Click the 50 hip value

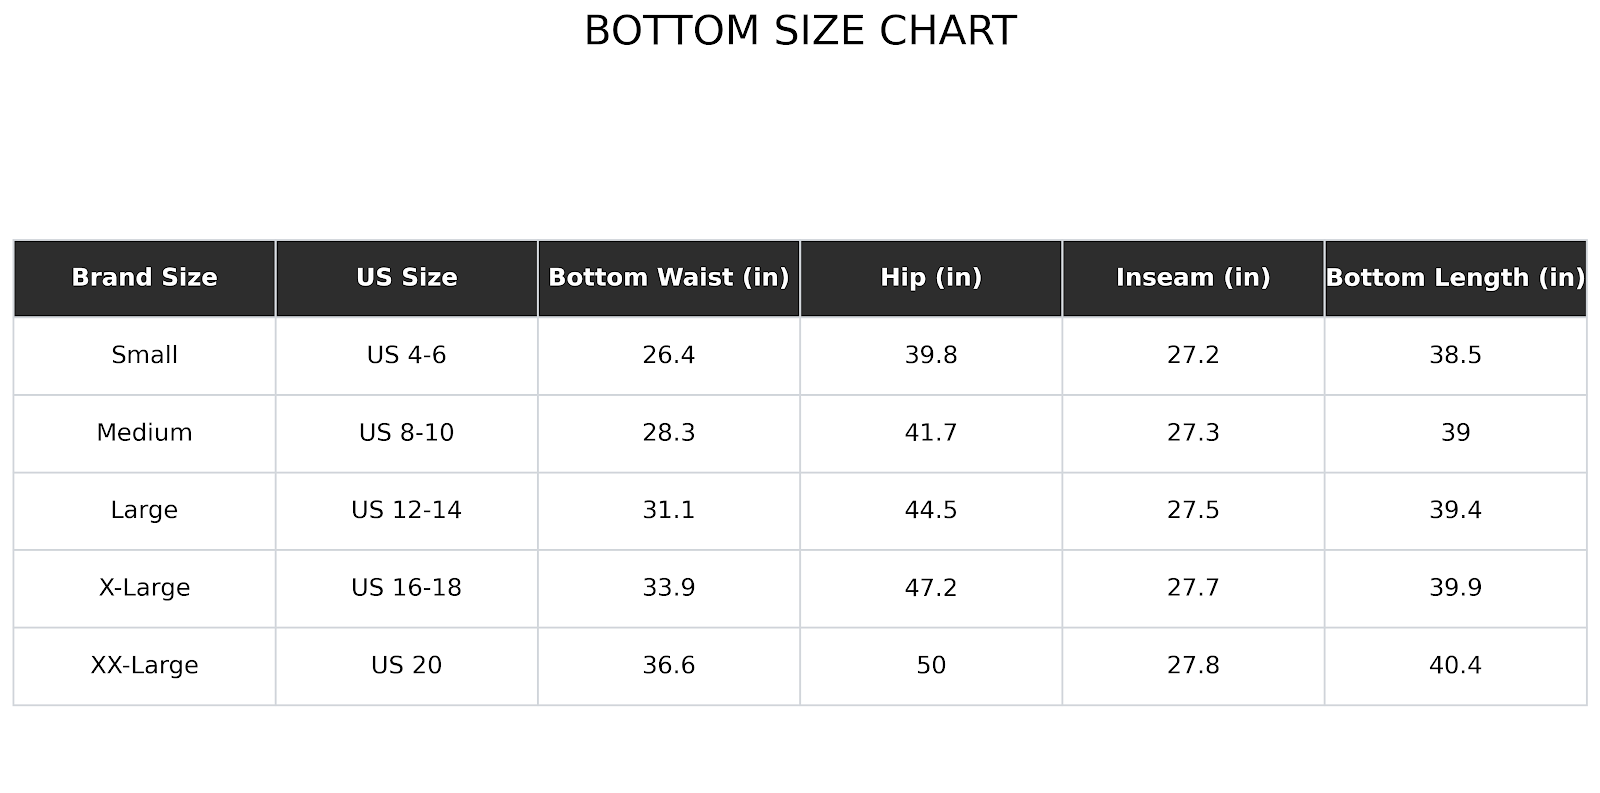tap(930, 666)
